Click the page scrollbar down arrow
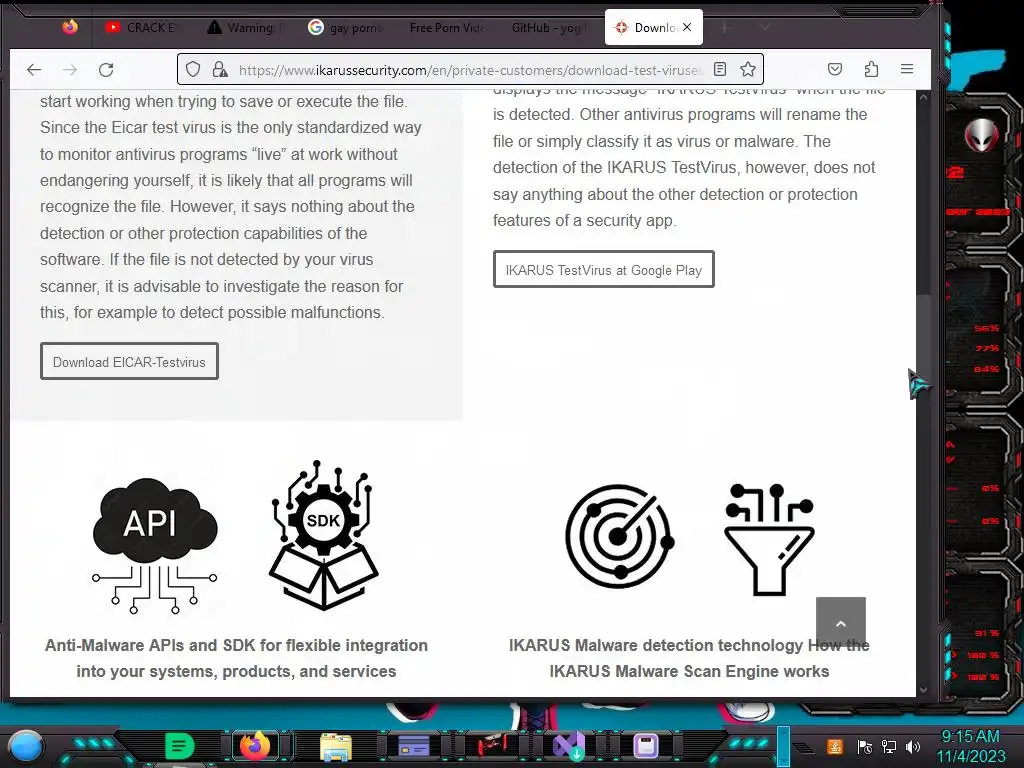This screenshot has height=768, width=1024. click(x=923, y=689)
